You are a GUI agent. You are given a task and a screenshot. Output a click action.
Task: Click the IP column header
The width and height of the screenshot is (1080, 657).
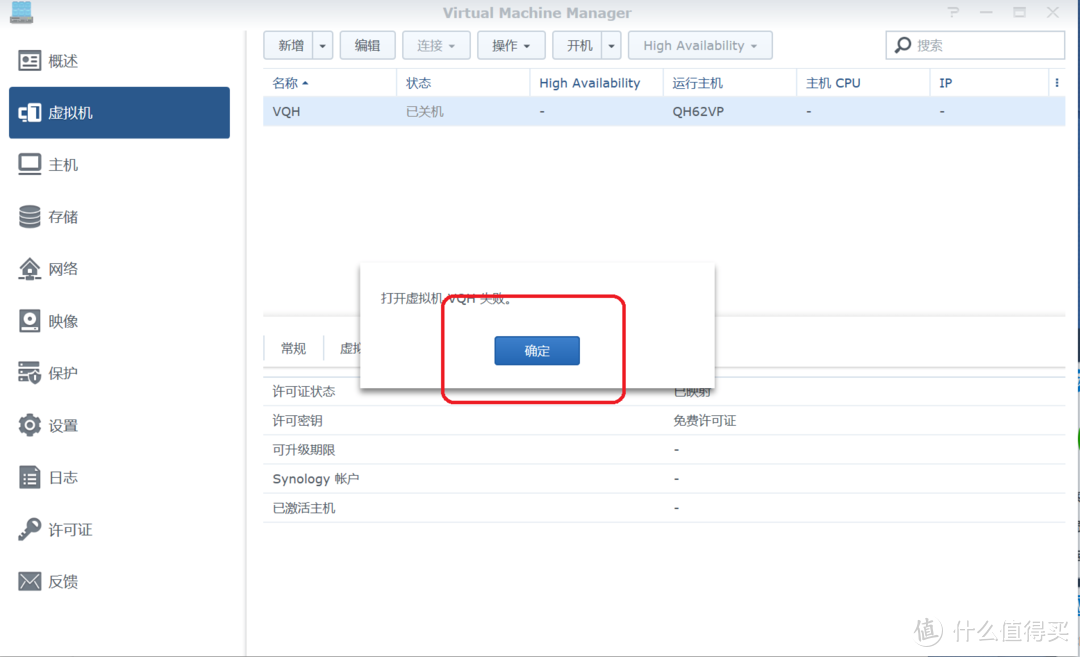click(x=989, y=83)
